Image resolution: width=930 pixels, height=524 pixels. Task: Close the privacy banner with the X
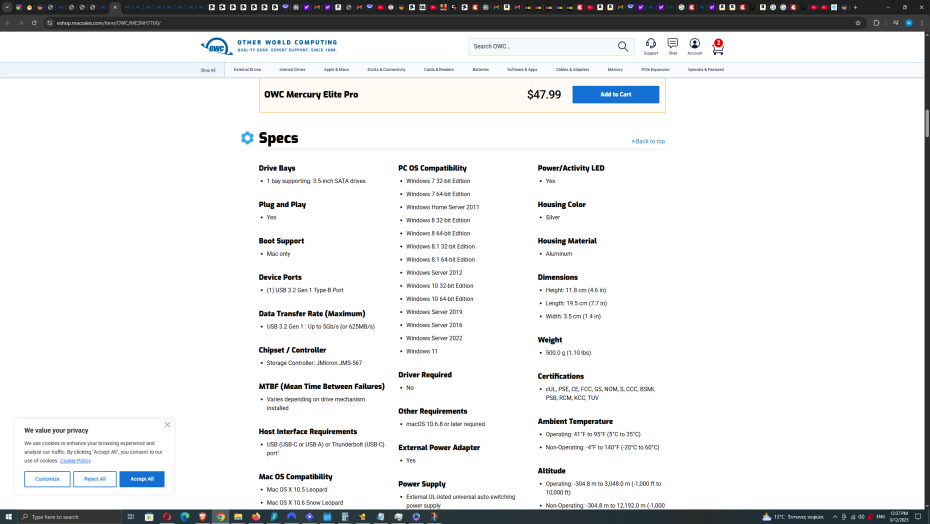[x=167, y=425]
